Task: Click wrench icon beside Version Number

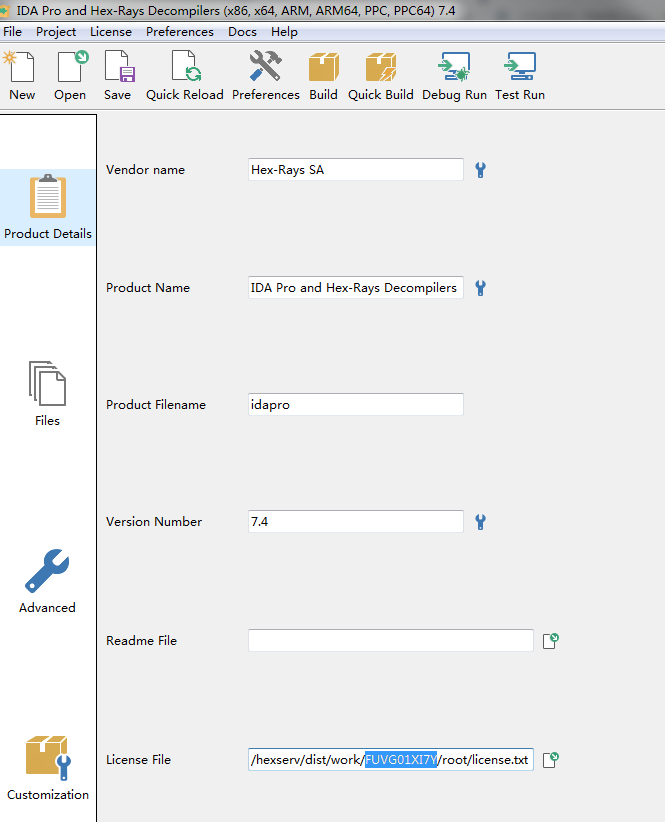Action: pyautogui.click(x=481, y=522)
